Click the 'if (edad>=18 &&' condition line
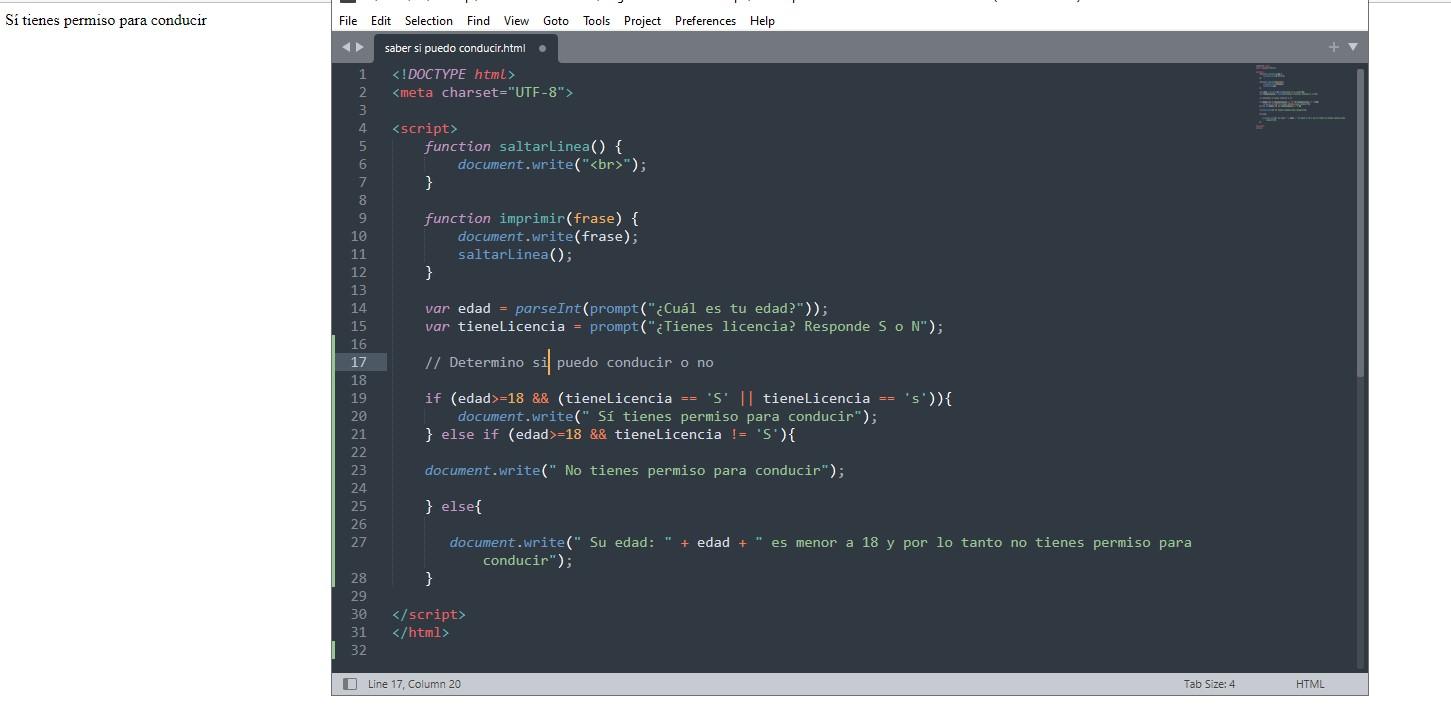The width and height of the screenshot is (1451, 723). point(688,398)
